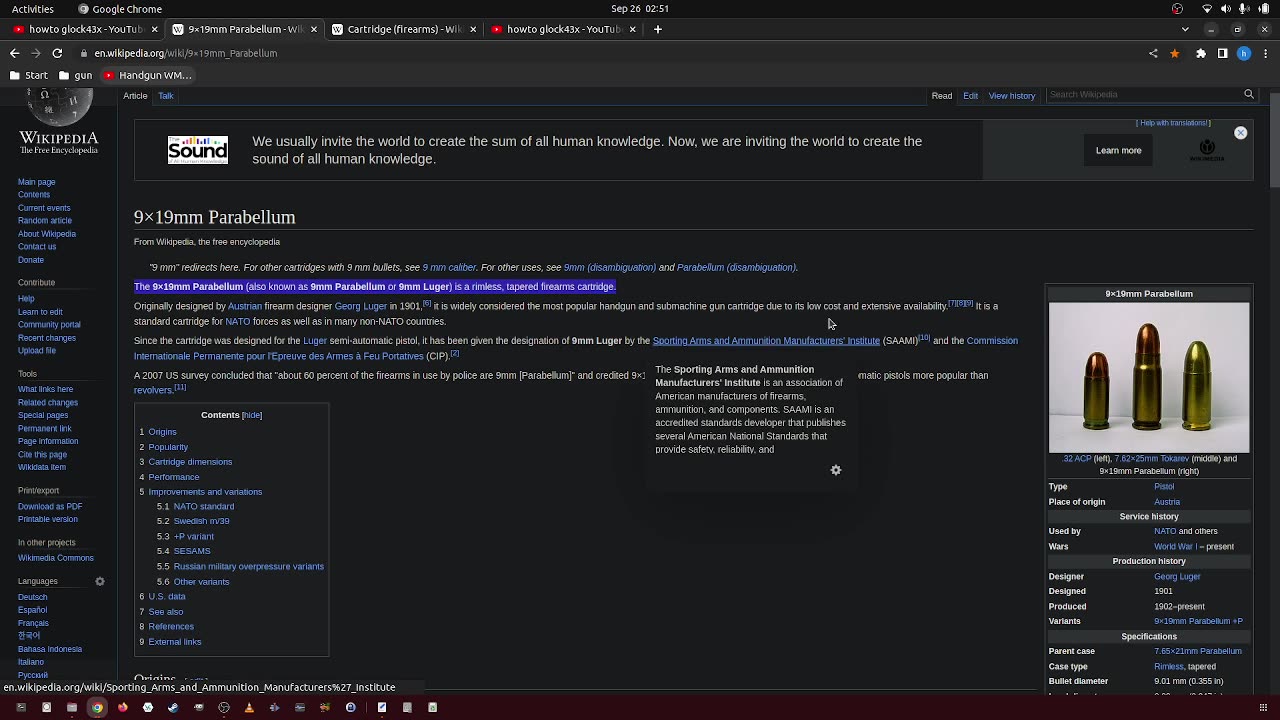Open the Wikimedia Commons link
Screen dimensions: 1280x720
tap(55, 558)
